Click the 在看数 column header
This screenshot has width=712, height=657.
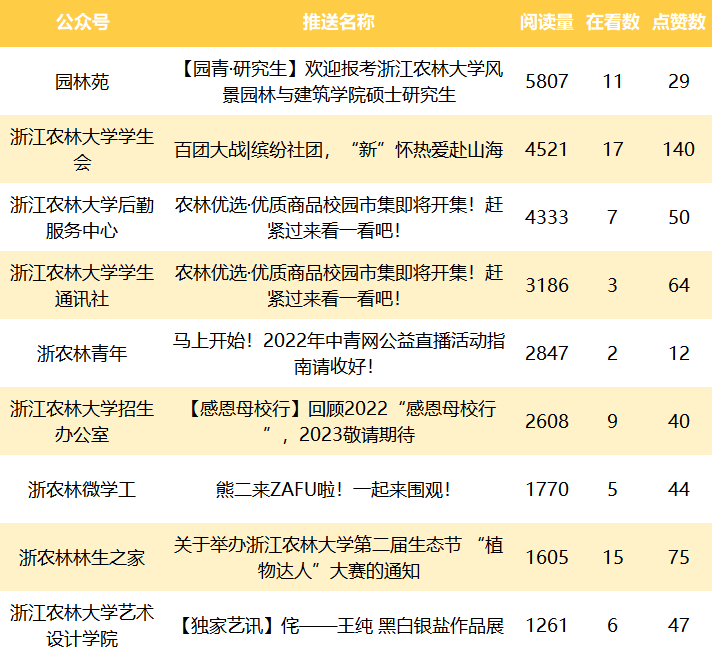(x=613, y=22)
